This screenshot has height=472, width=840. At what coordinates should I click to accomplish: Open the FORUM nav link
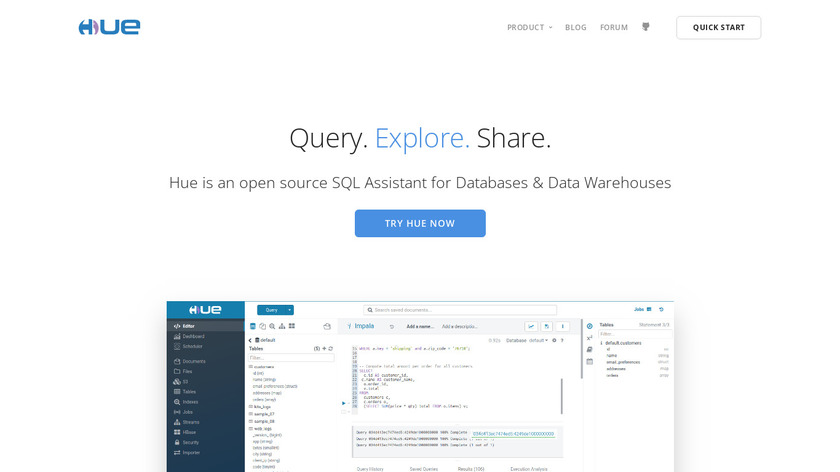pos(613,27)
